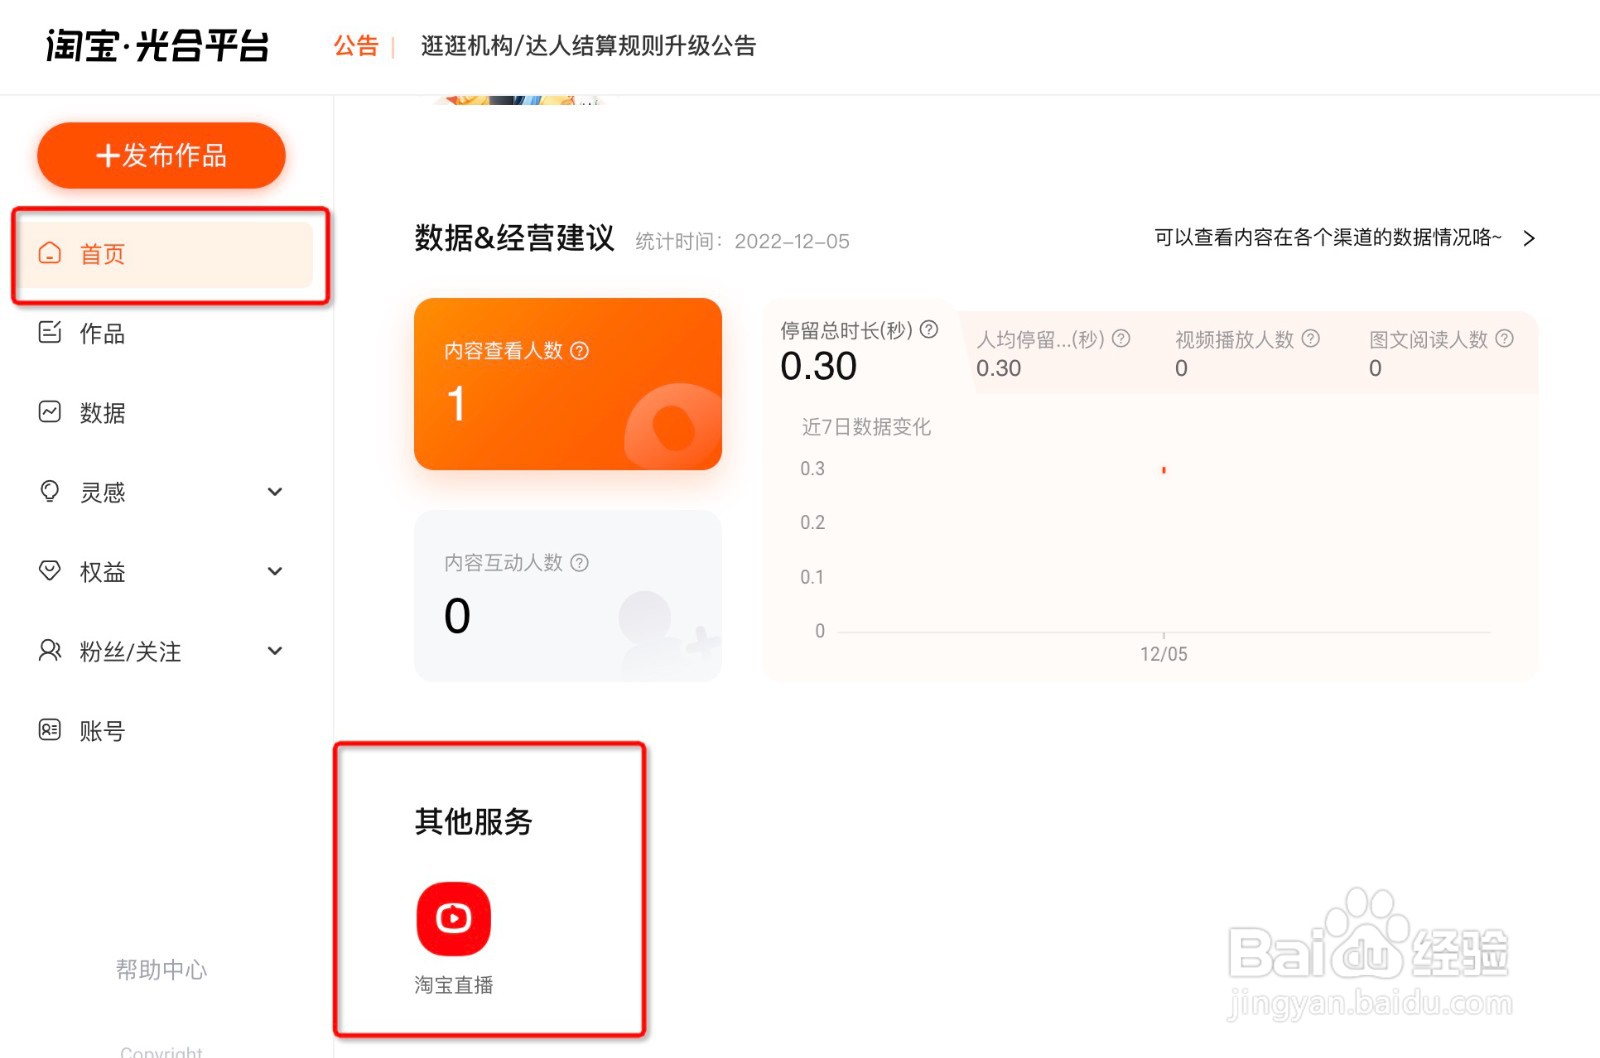Expand the 灵感 submenu chevron

point(275,491)
